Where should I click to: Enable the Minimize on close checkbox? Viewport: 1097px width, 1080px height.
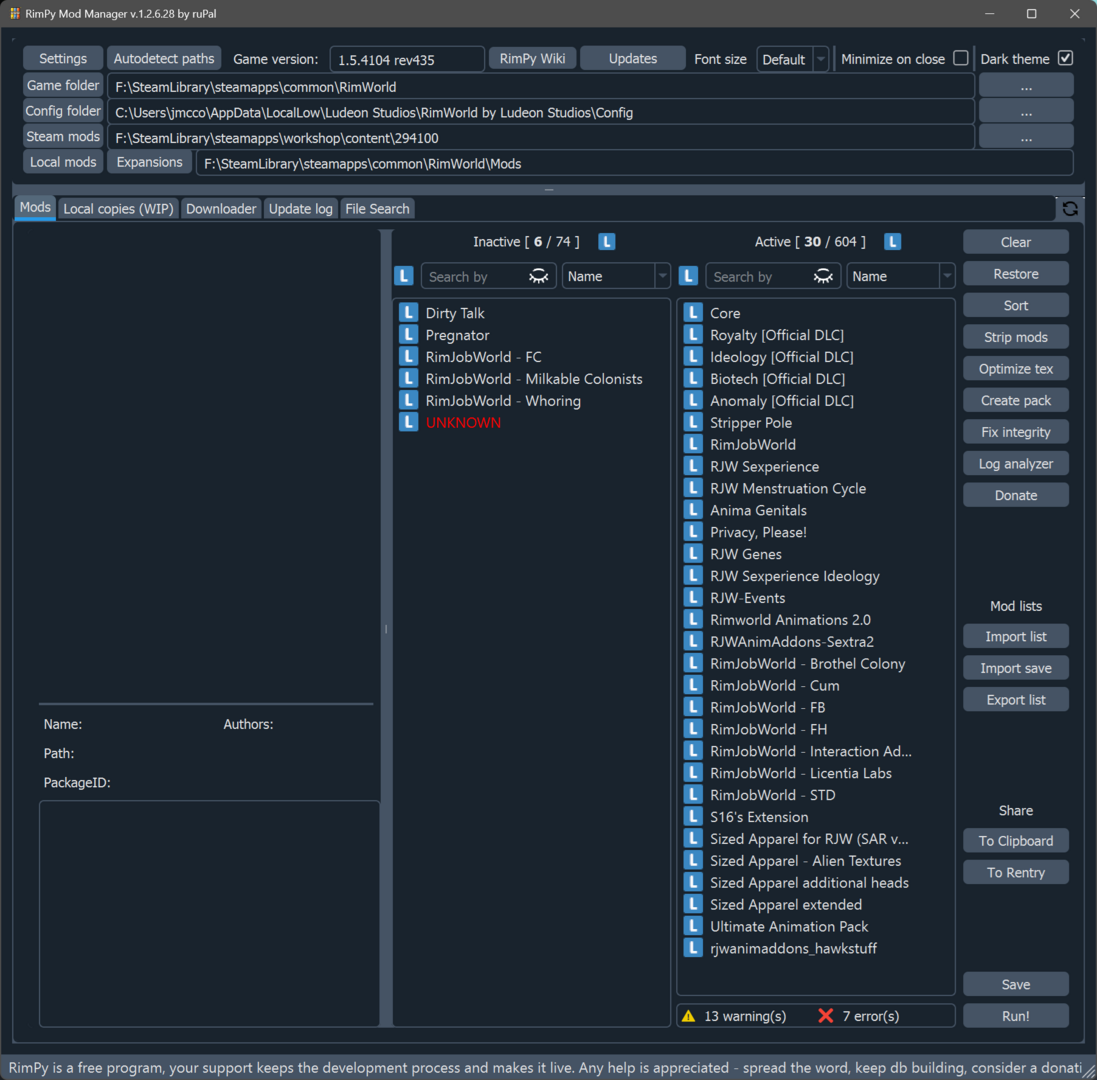961,58
